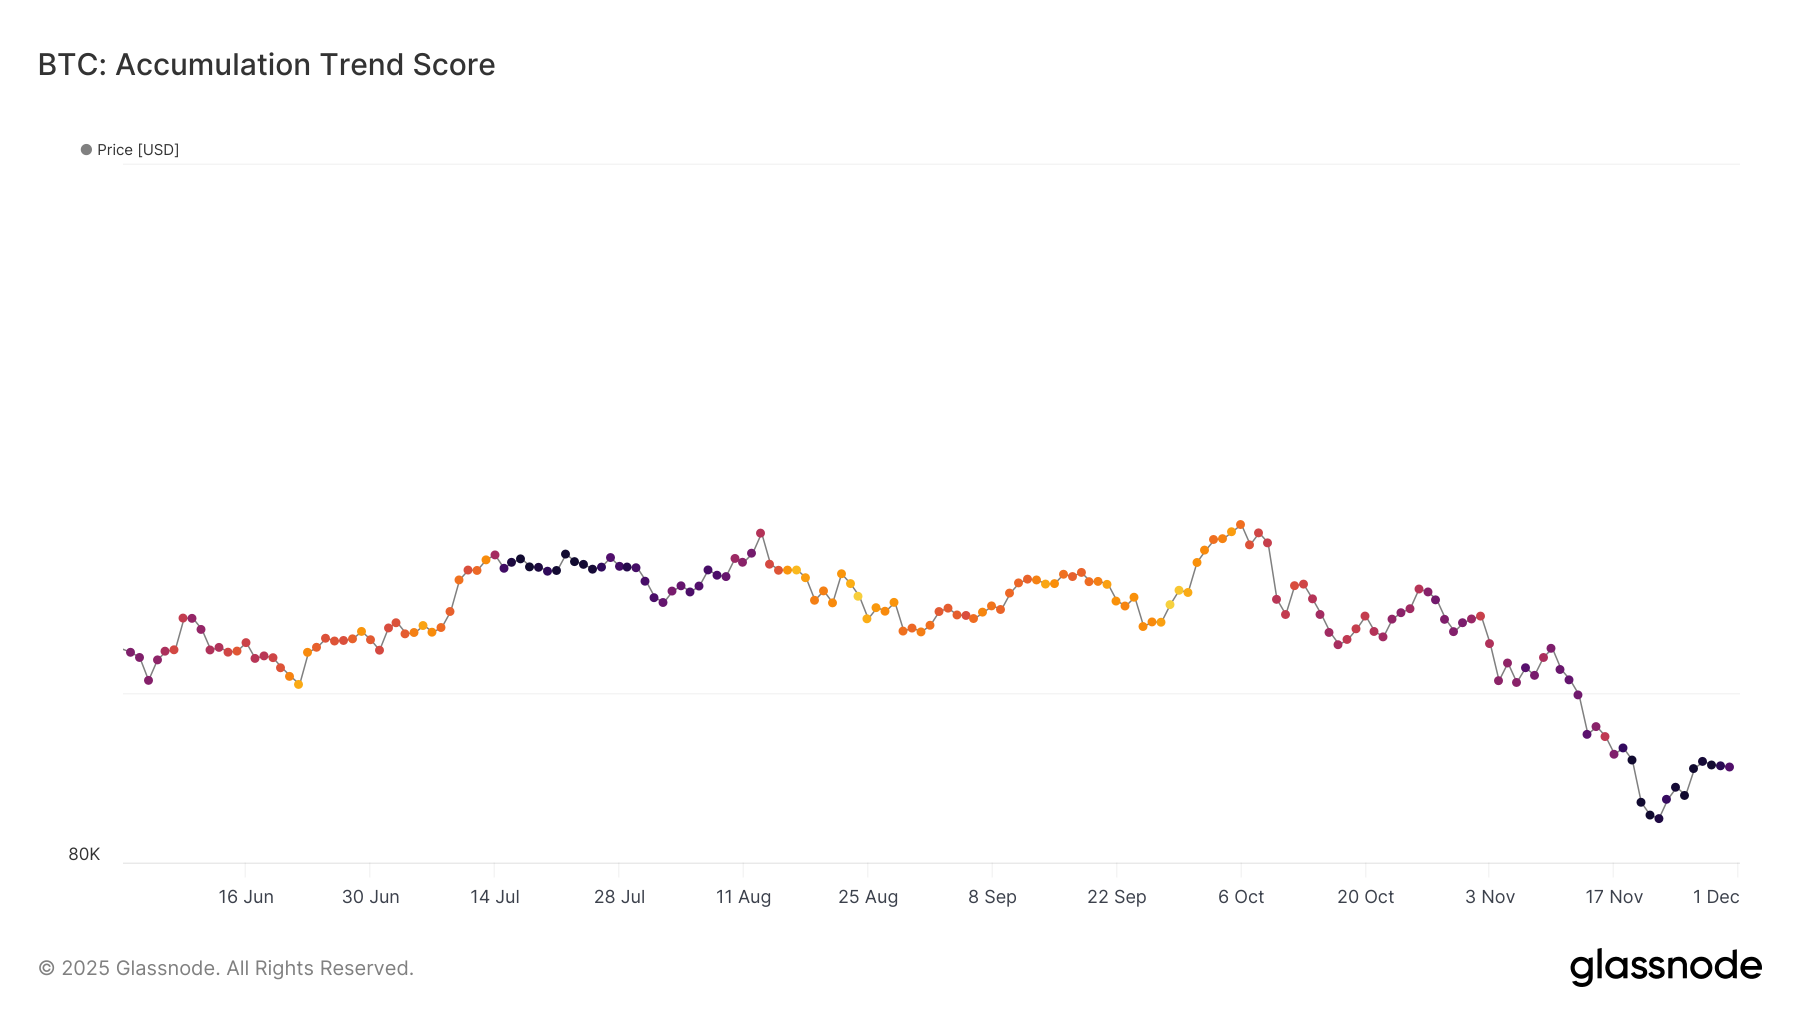Select the 20 Oct axis label

pos(1365,897)
